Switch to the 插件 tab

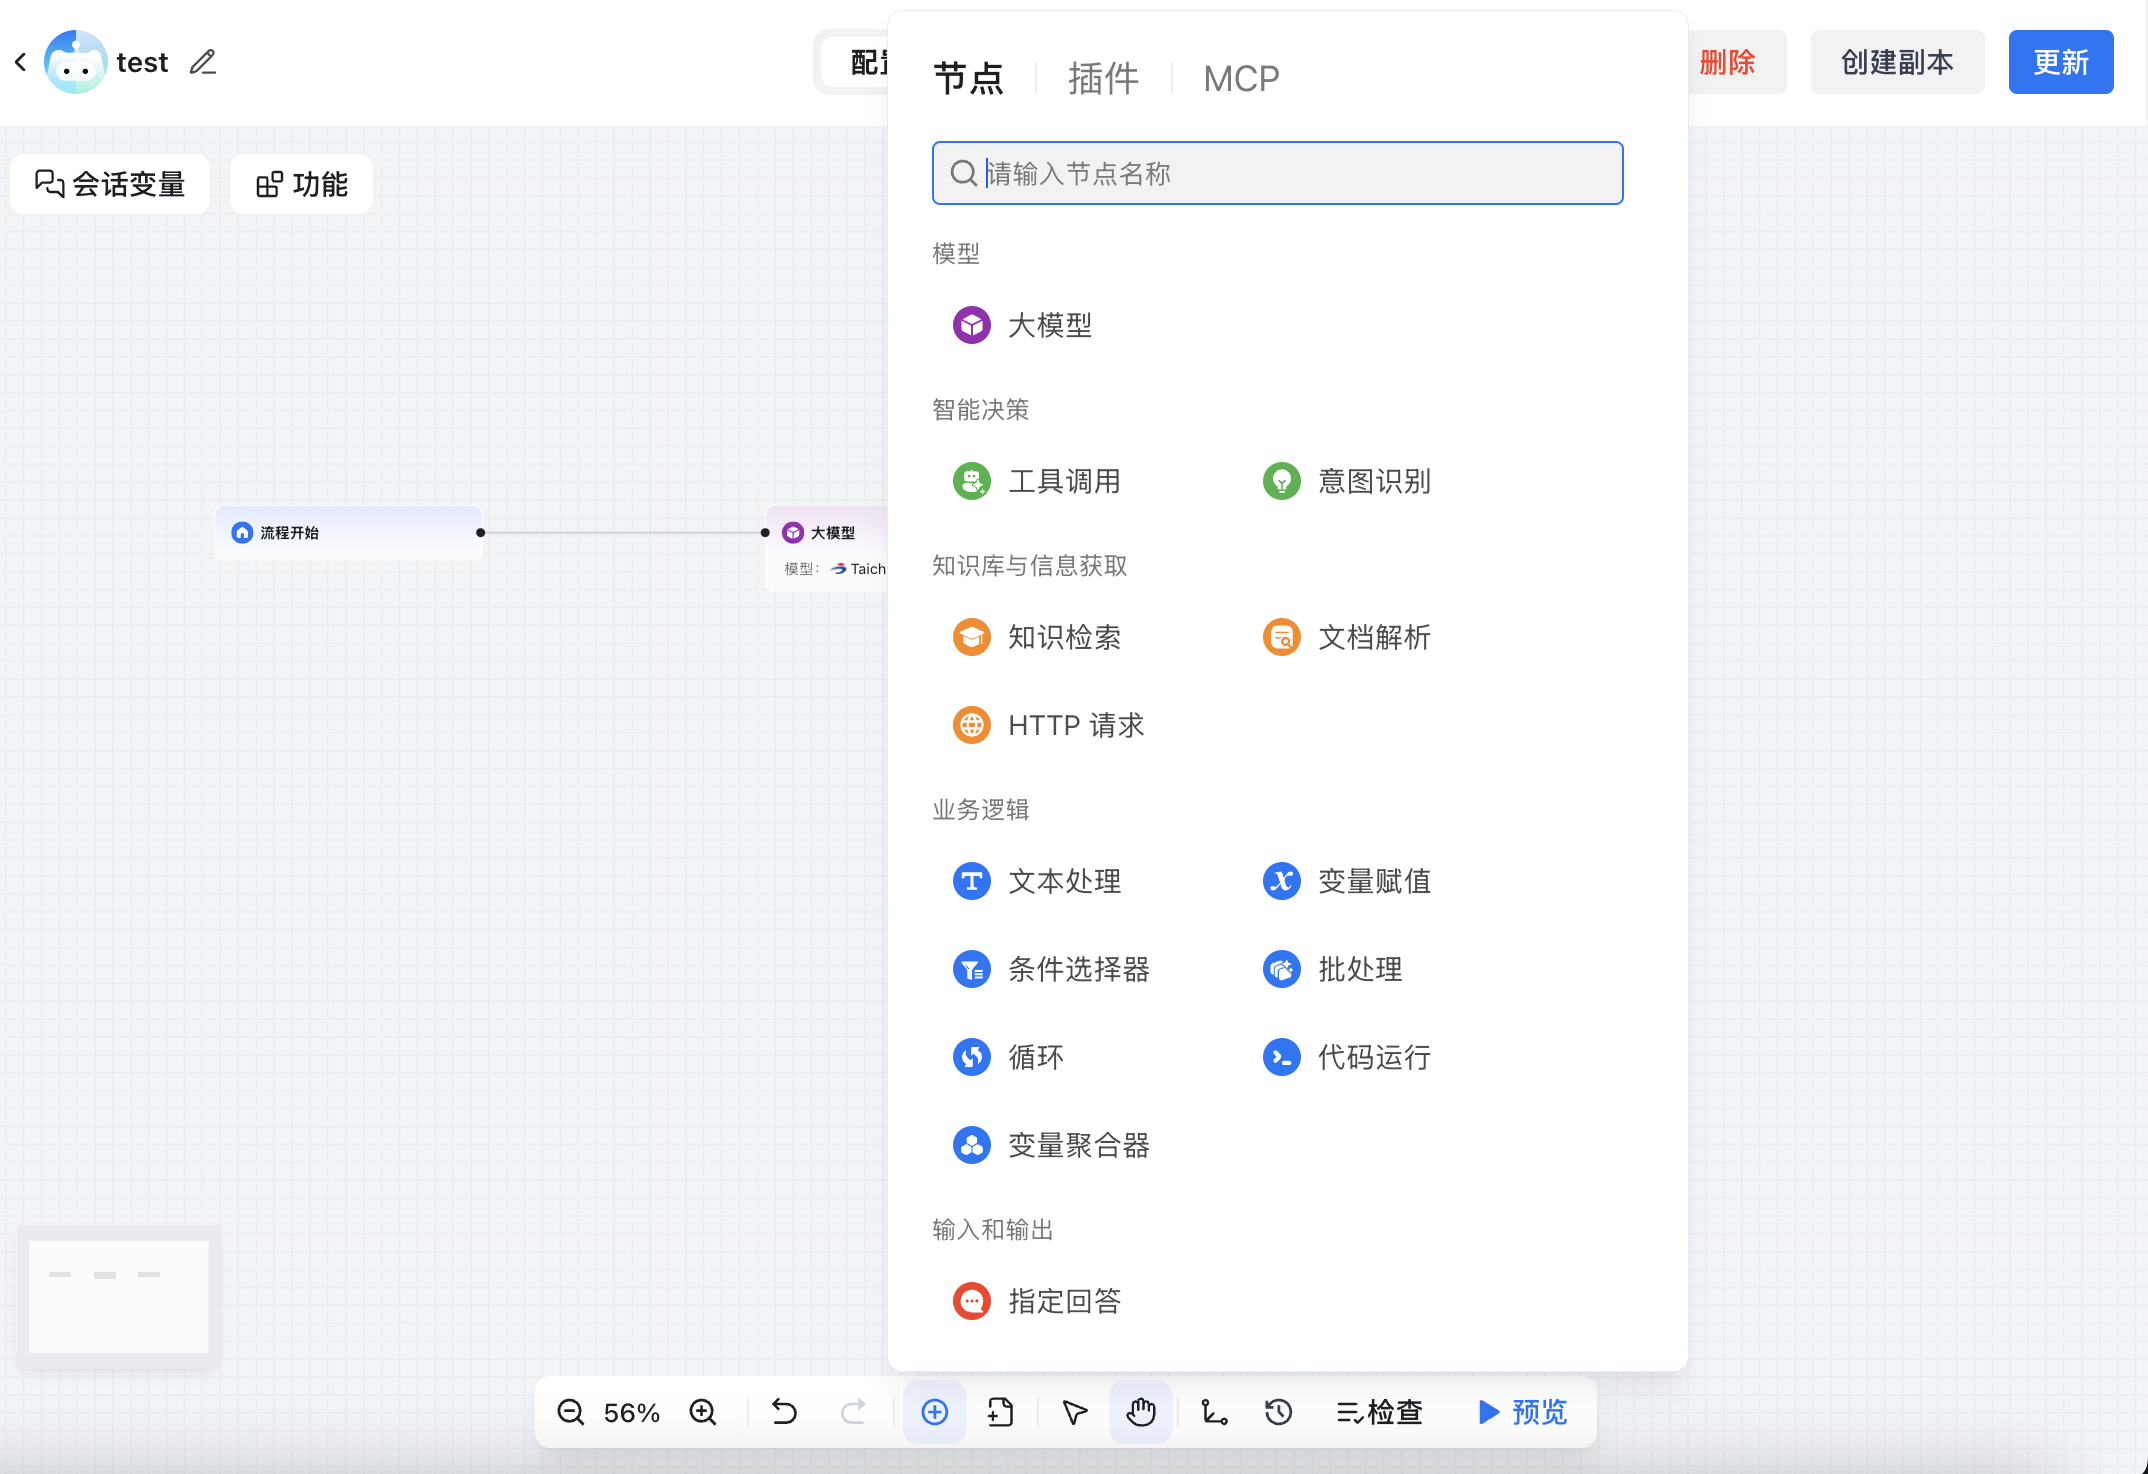(x=1103, y=78)
